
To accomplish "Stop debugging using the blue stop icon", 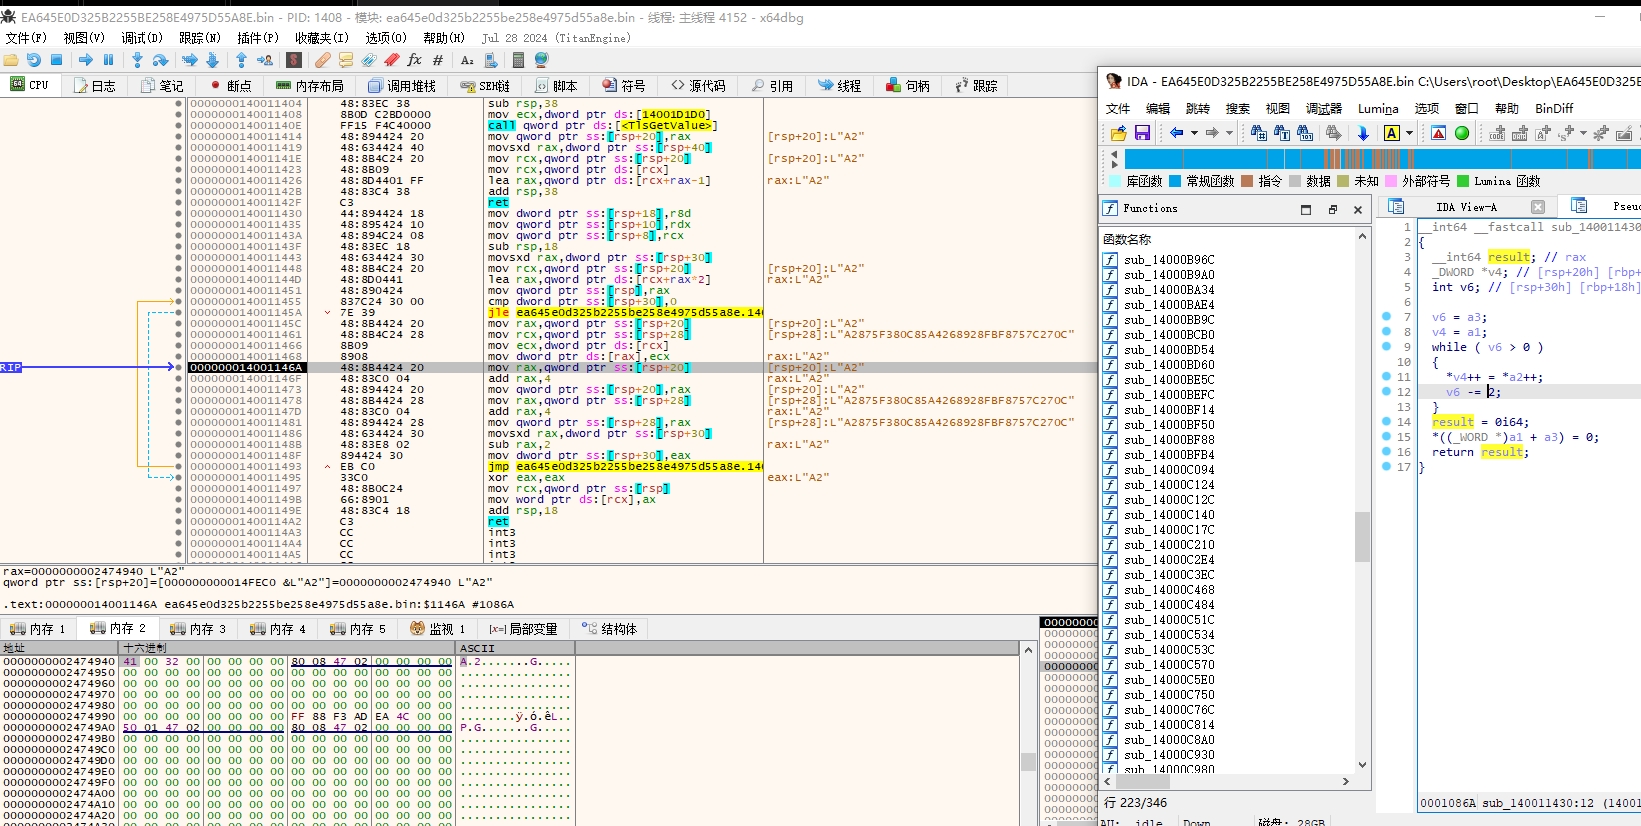I will pyautogui.click(x=56, y=60).
